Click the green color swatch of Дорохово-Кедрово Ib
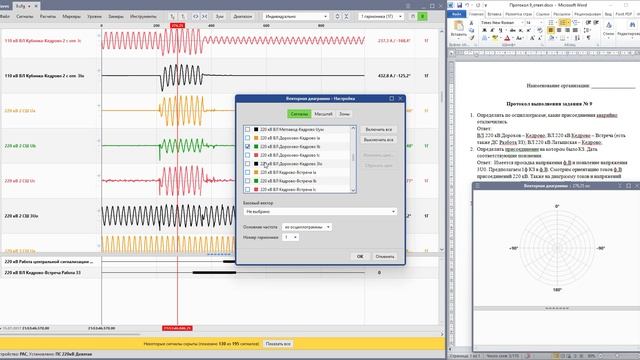Image resolution: width=640 pixels, height=360 pixels. (256, 147)
